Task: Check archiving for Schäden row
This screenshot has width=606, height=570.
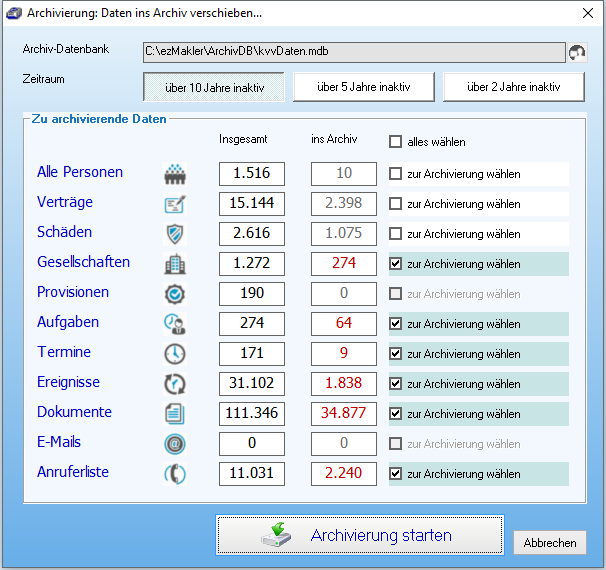Action: click(396, 234)
